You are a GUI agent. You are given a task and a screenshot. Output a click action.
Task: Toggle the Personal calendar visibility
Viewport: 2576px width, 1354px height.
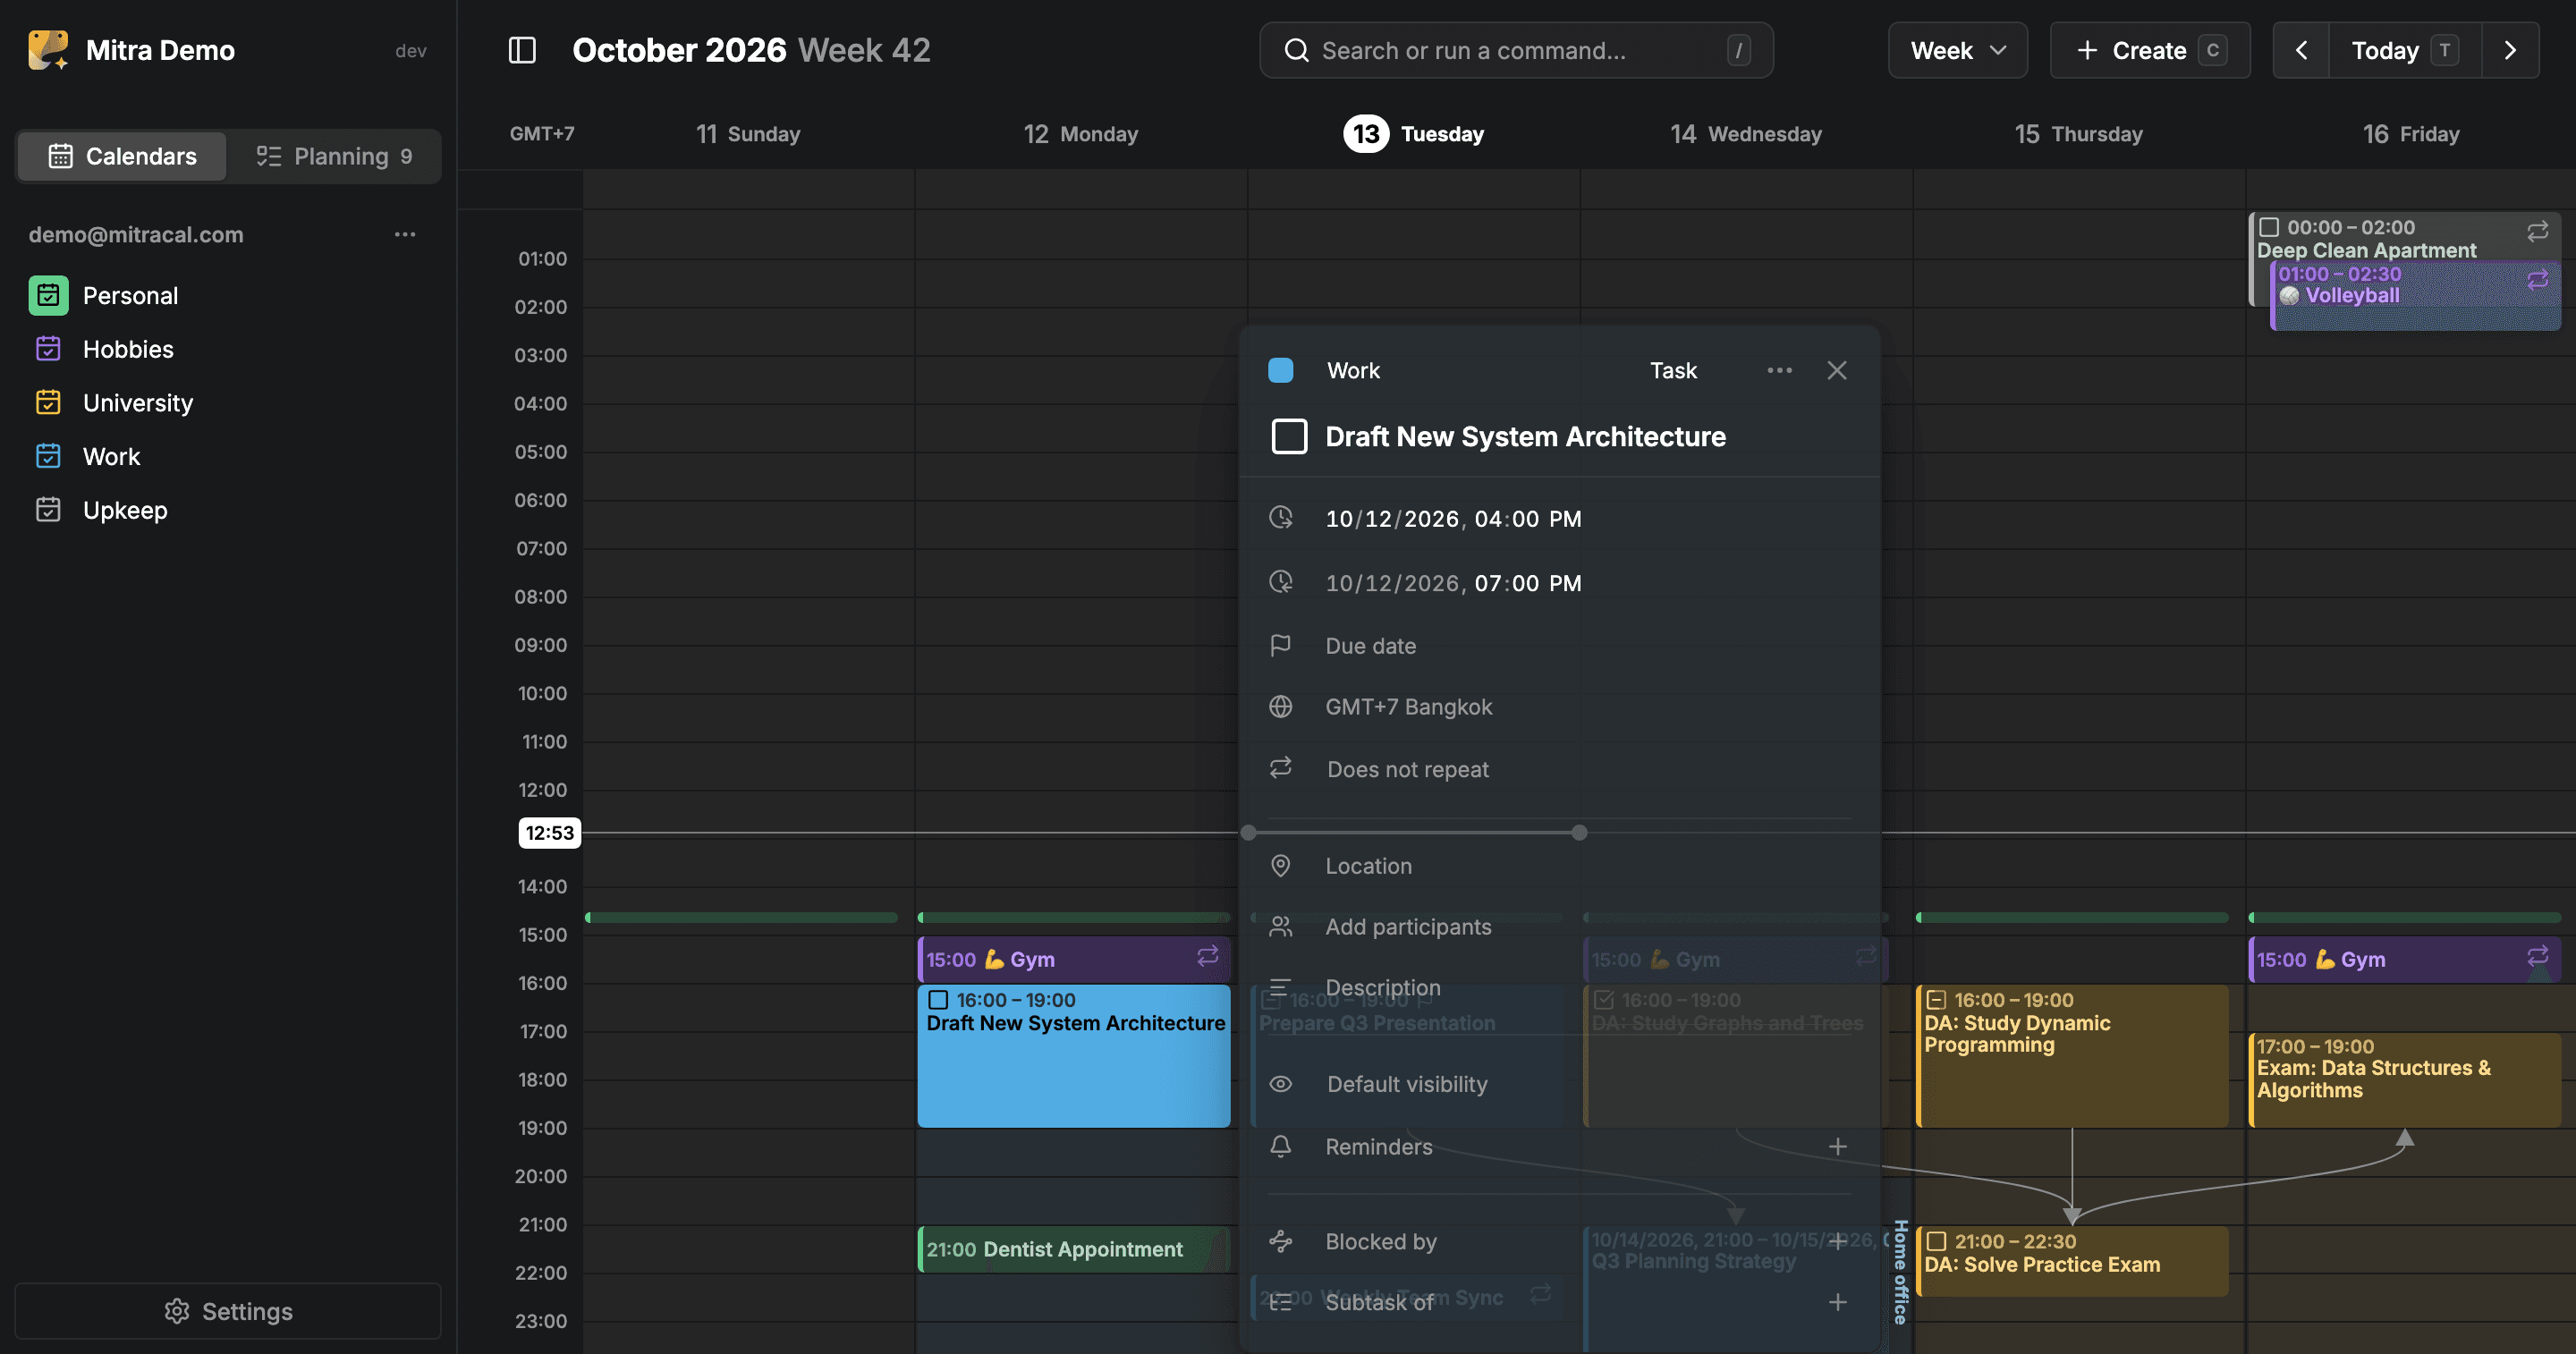(48, 295)
